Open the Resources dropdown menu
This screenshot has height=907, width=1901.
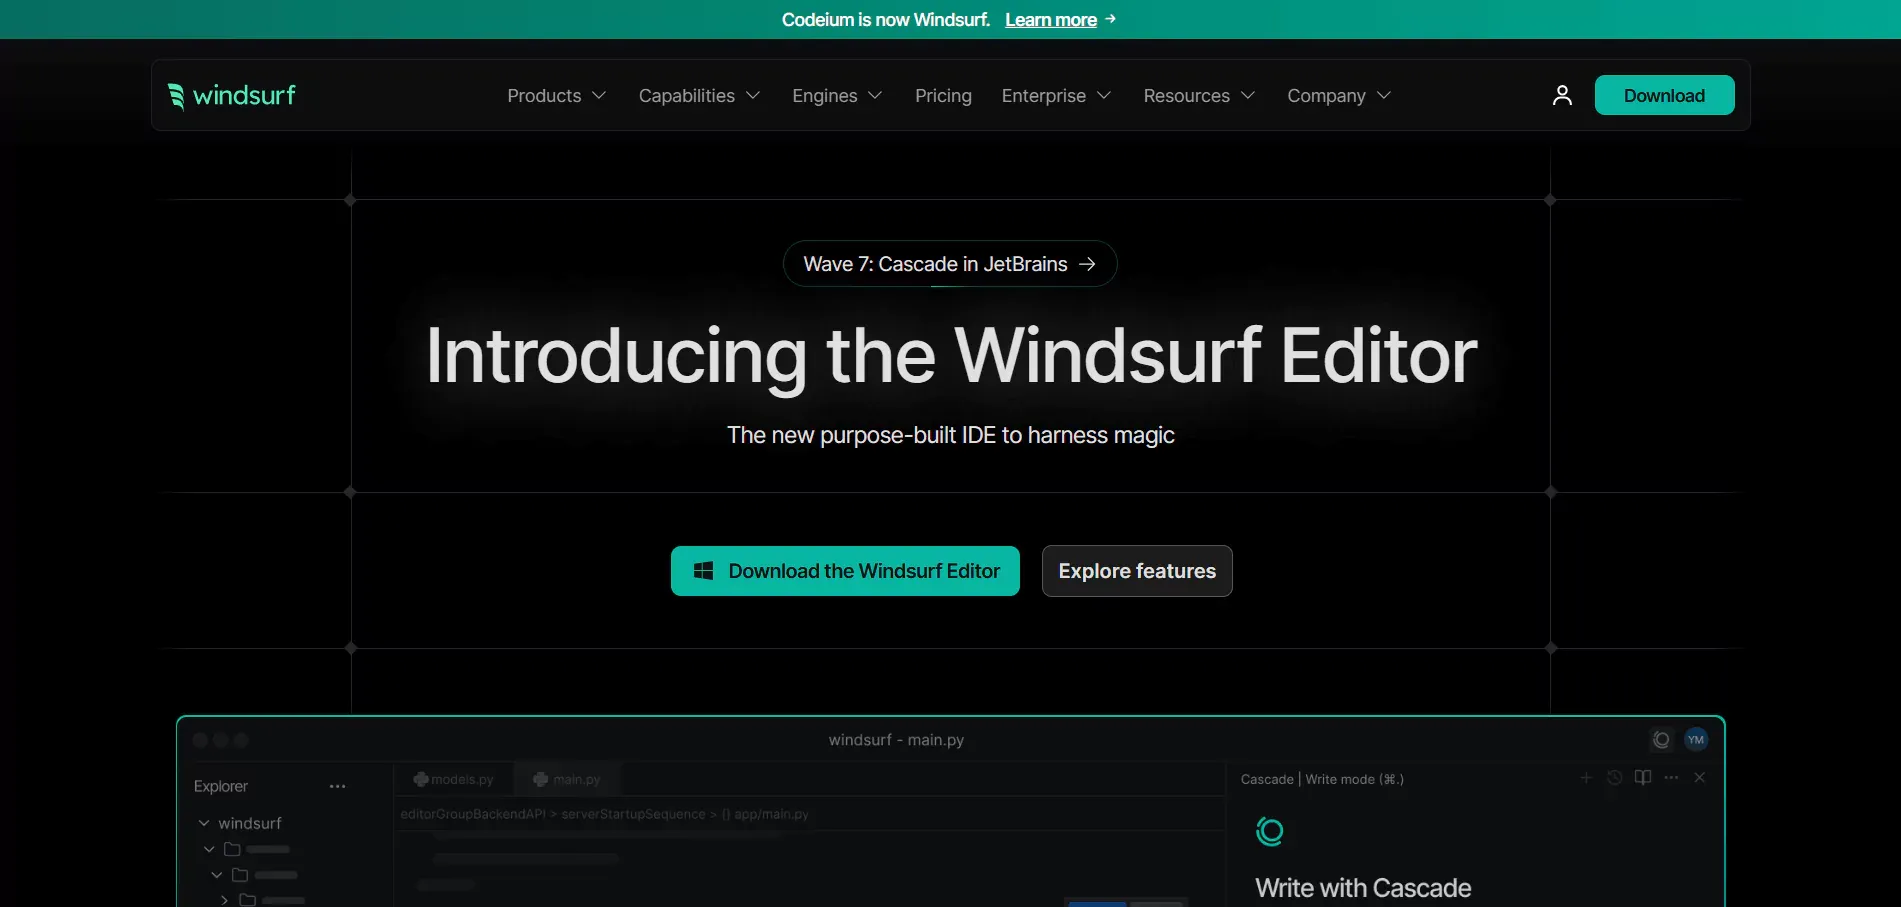[1199, 95]
